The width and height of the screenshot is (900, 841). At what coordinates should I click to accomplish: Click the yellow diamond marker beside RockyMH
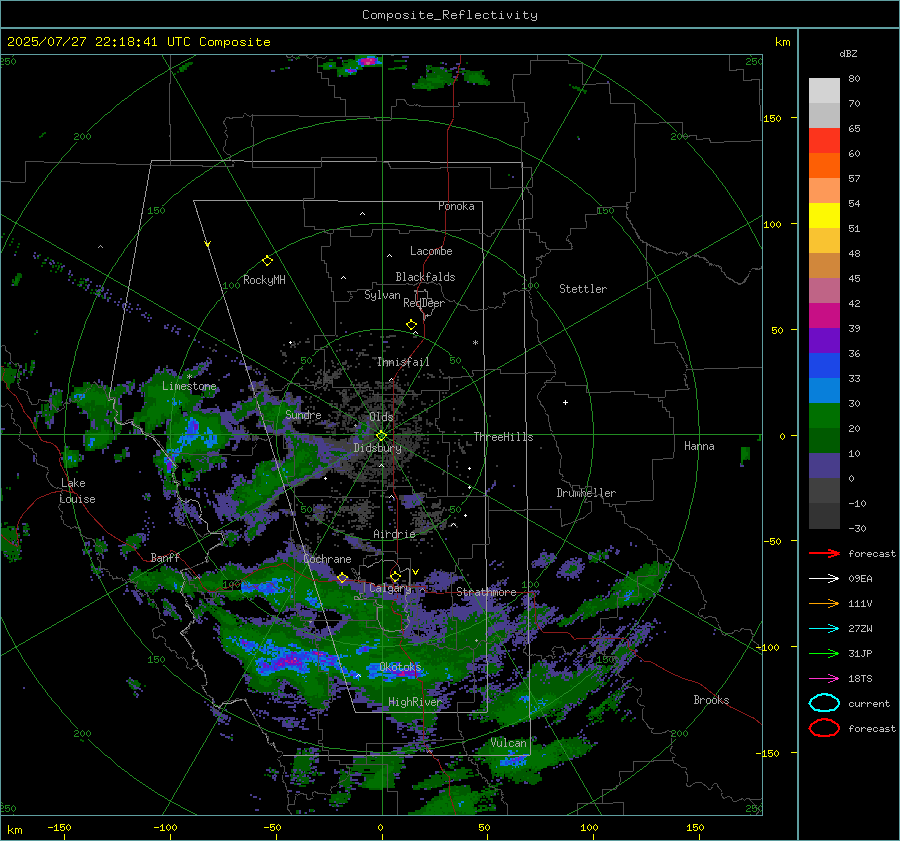(x=267, y=261)
